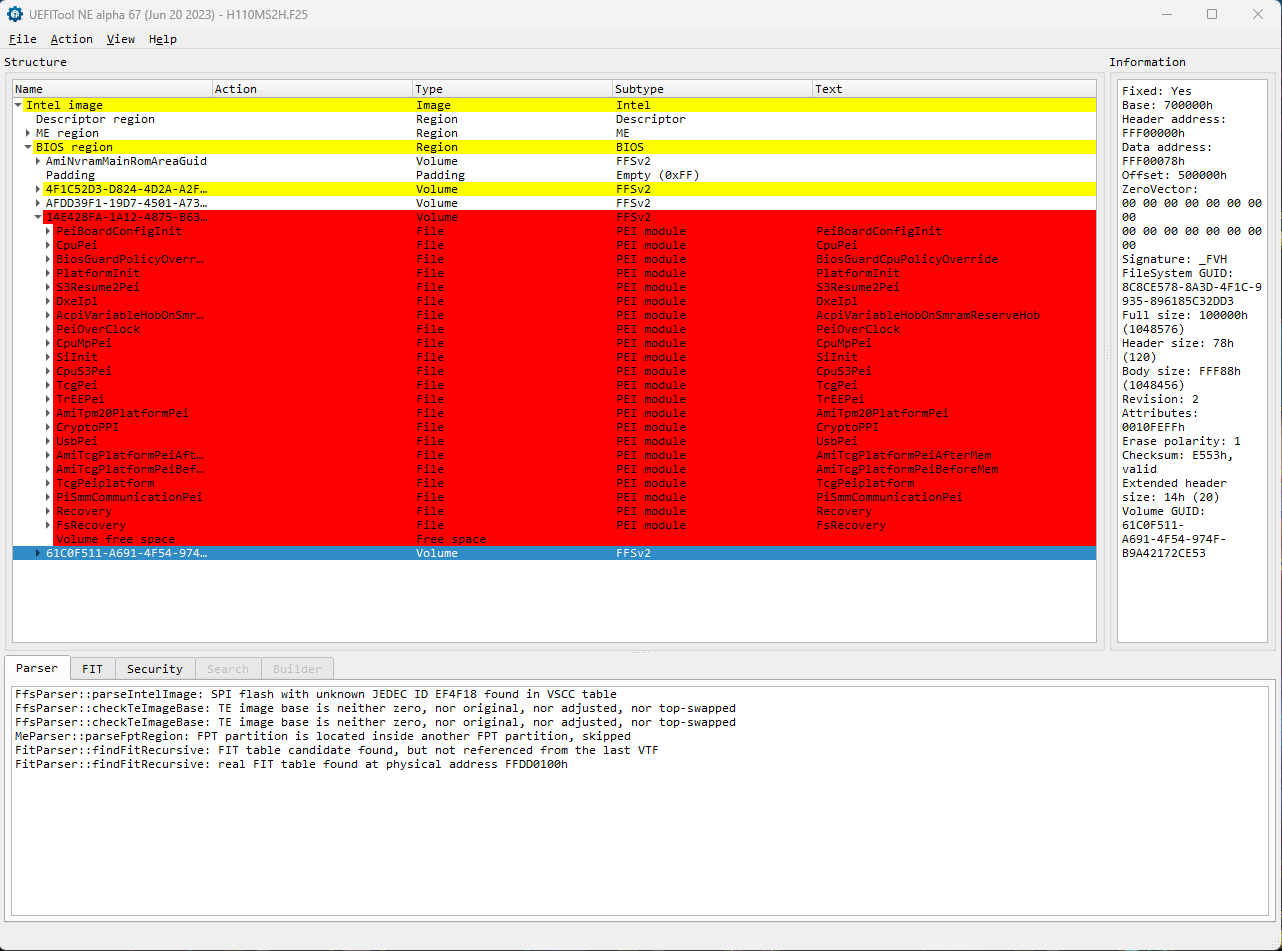Open the Security tab
The height and width of the screenshot is (951, 1282).
point(154,668)
